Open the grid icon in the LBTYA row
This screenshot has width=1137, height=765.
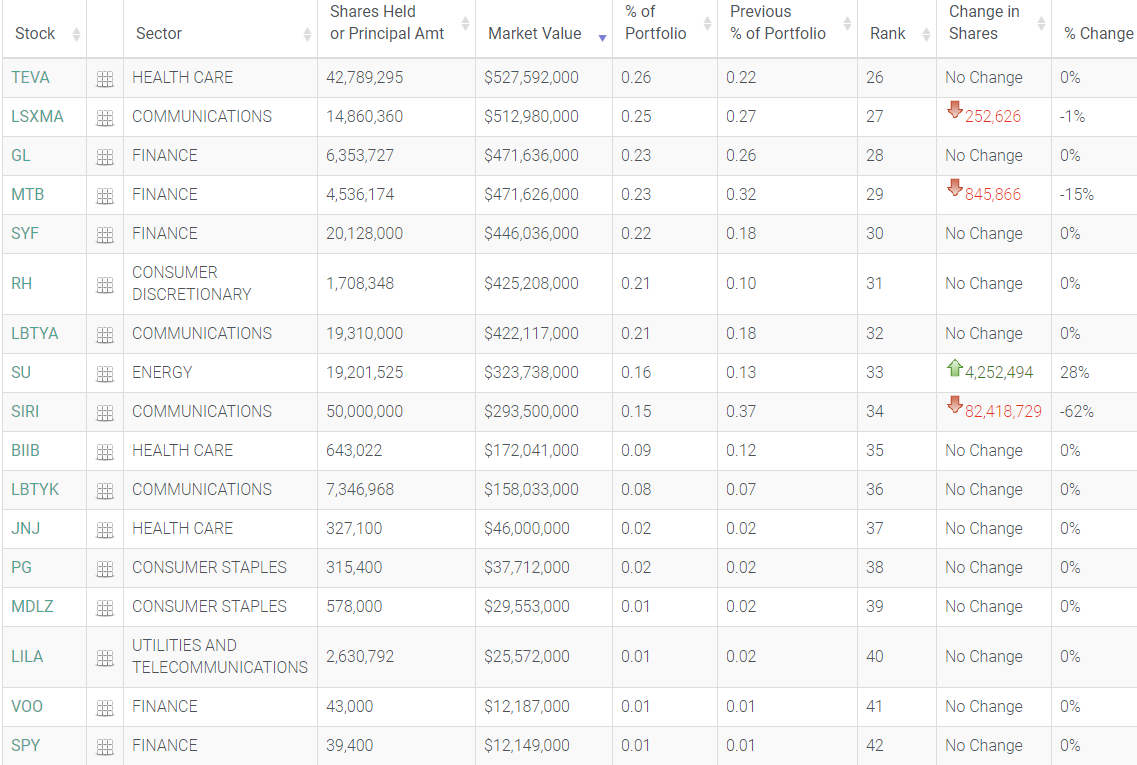pos(105,336)
